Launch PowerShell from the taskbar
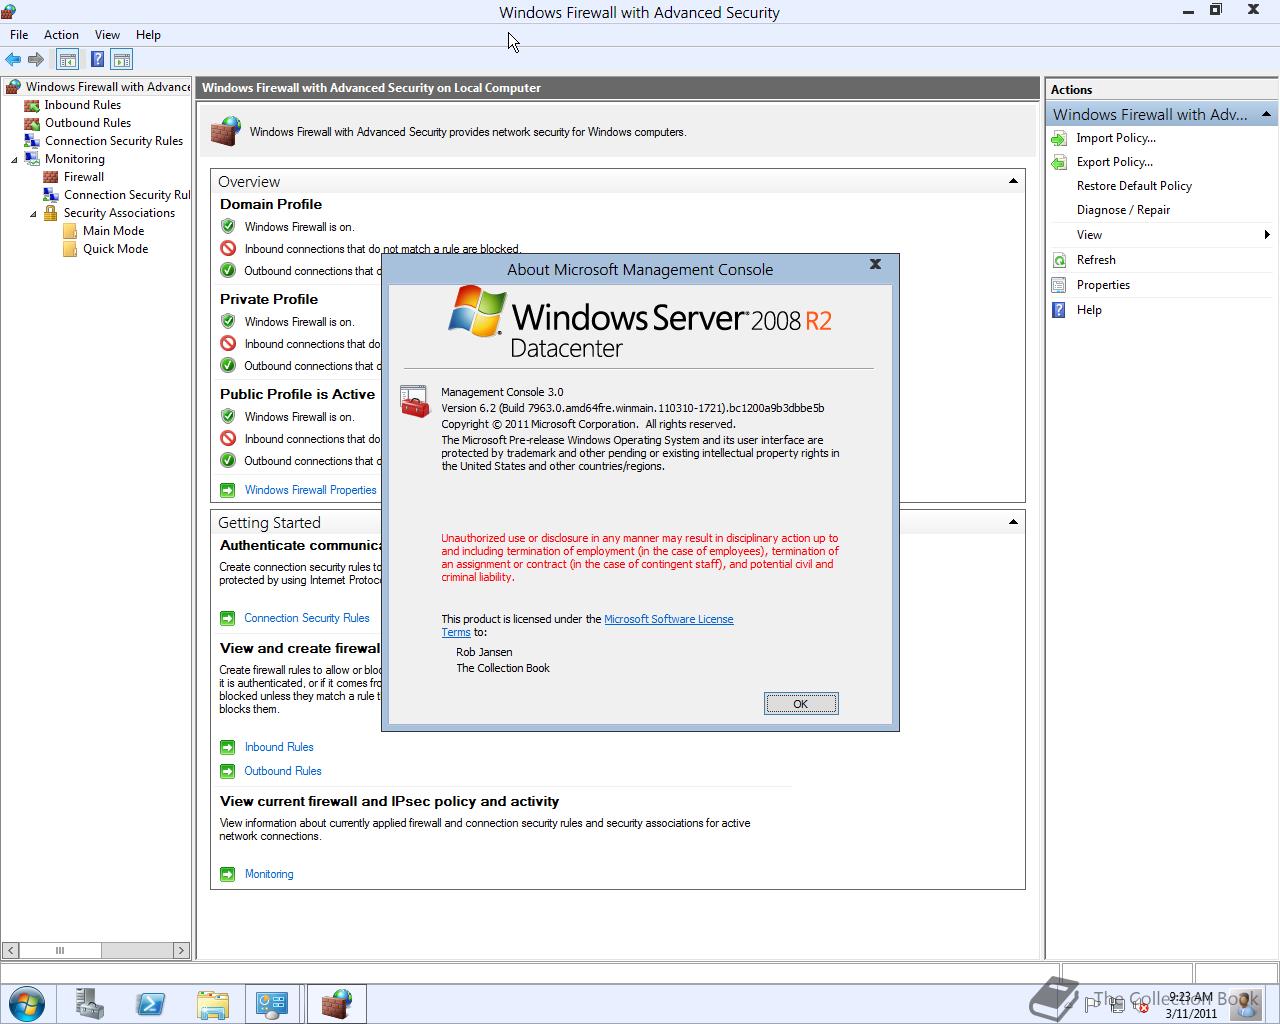 [151, 1004]
